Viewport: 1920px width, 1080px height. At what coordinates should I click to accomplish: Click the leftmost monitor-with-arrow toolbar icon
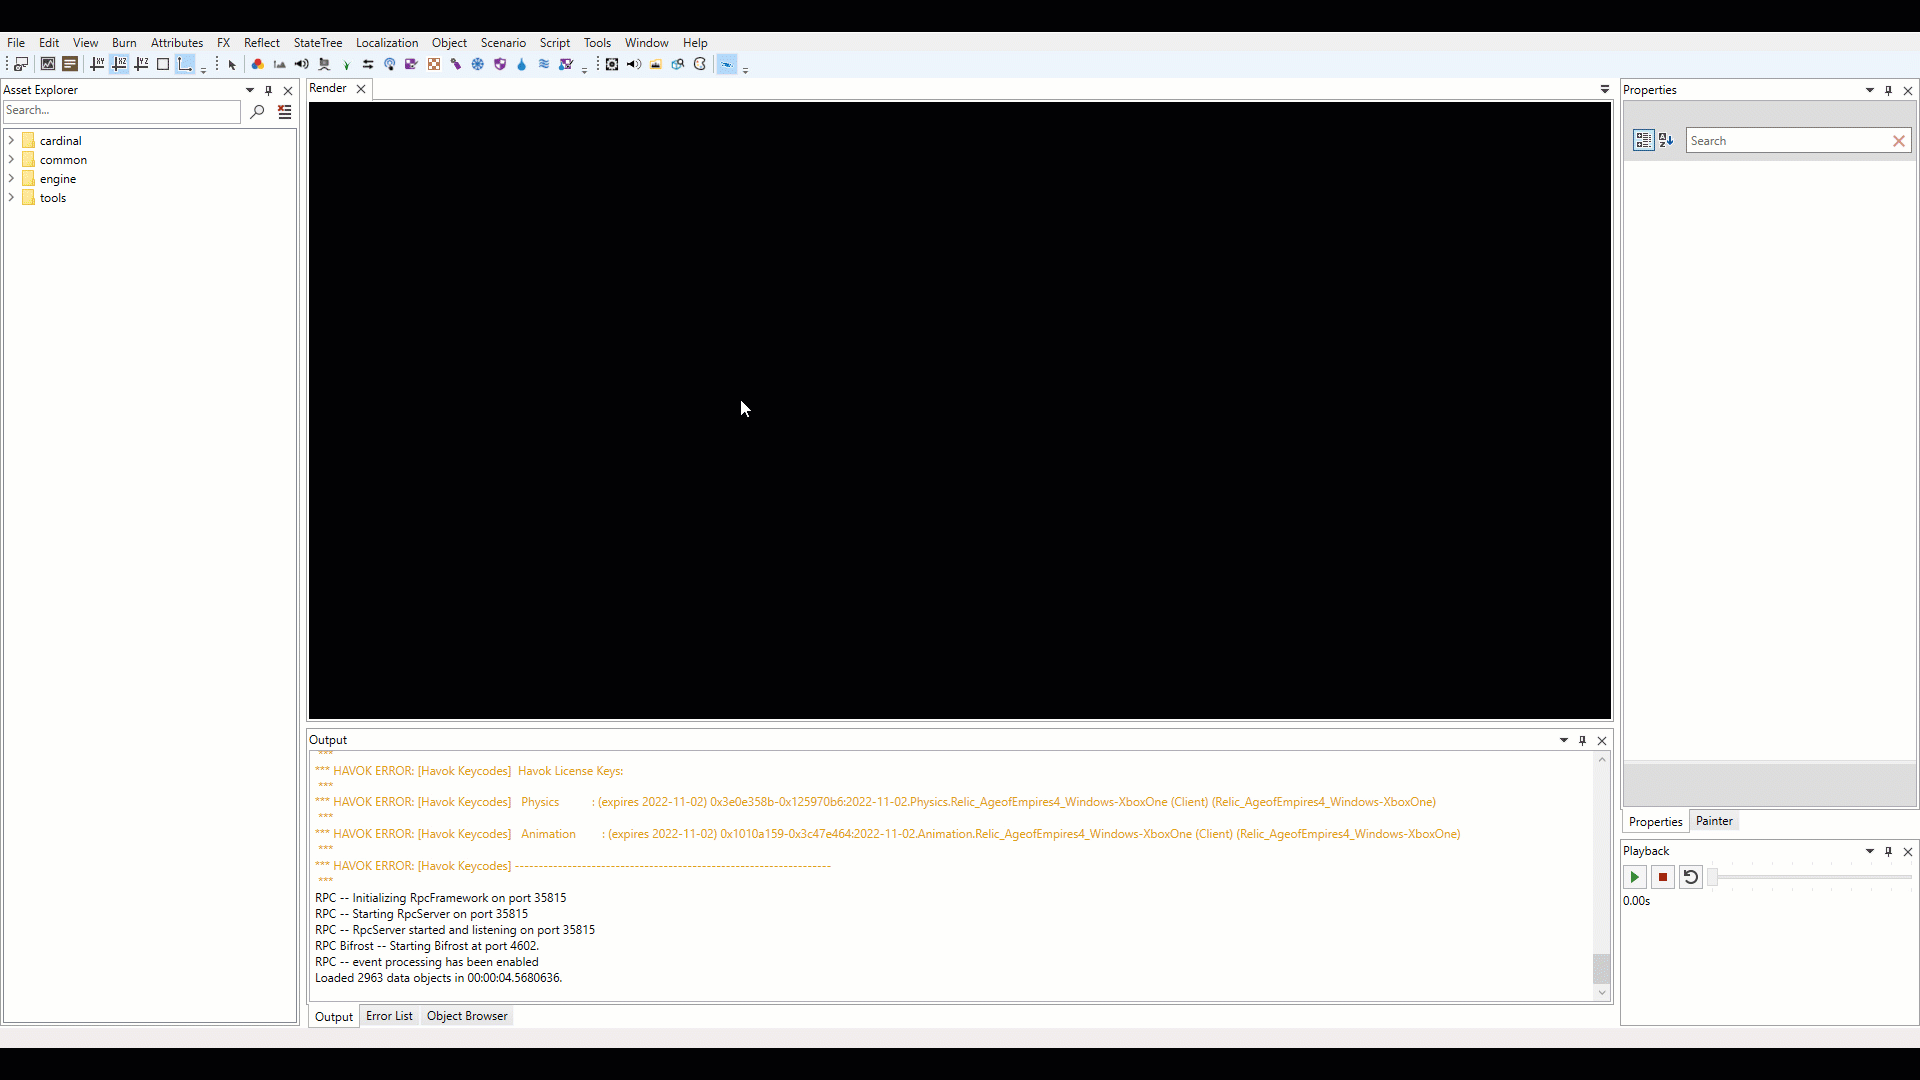pyautogui.click(x=21, y=64)
